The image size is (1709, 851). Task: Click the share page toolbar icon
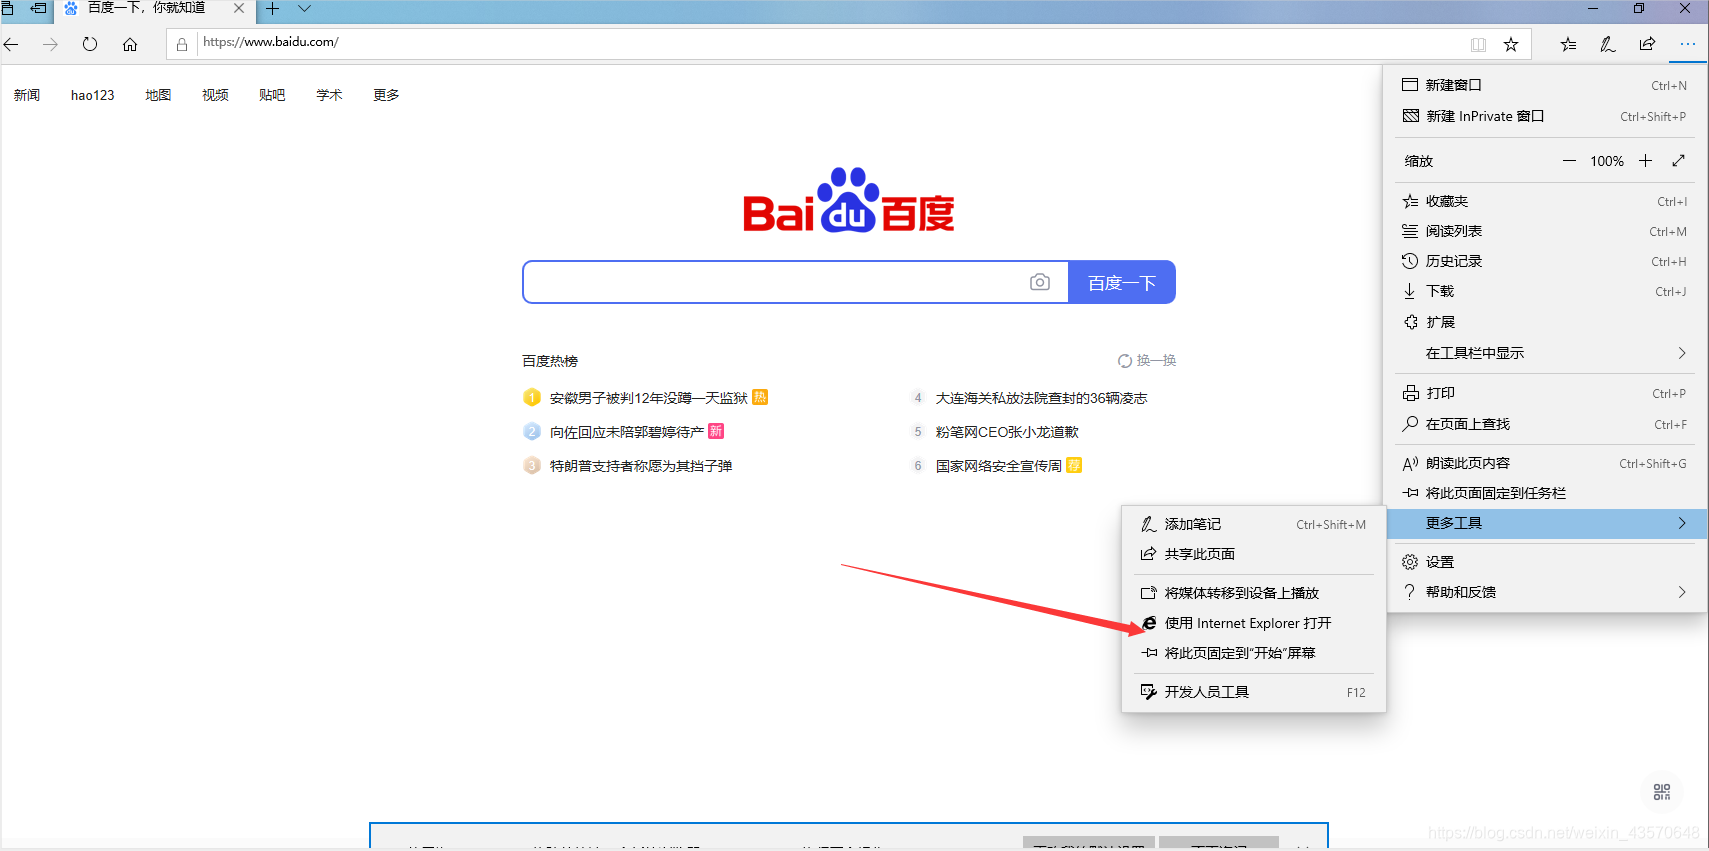coord(1647,44)
